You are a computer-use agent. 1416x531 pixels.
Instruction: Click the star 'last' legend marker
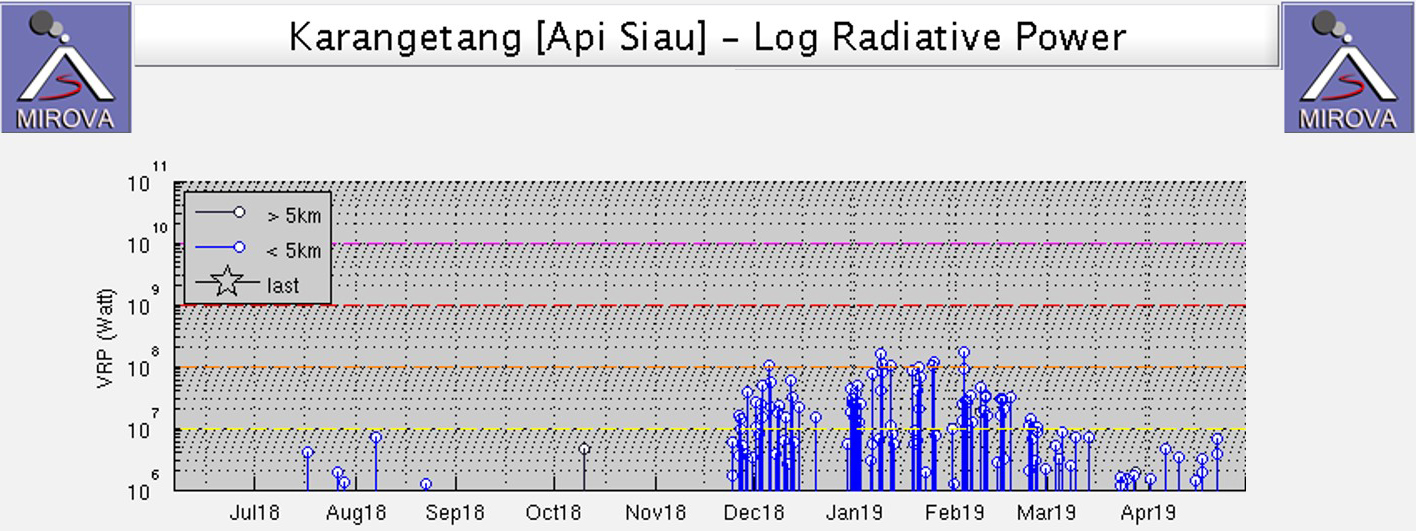coord(227,284)
